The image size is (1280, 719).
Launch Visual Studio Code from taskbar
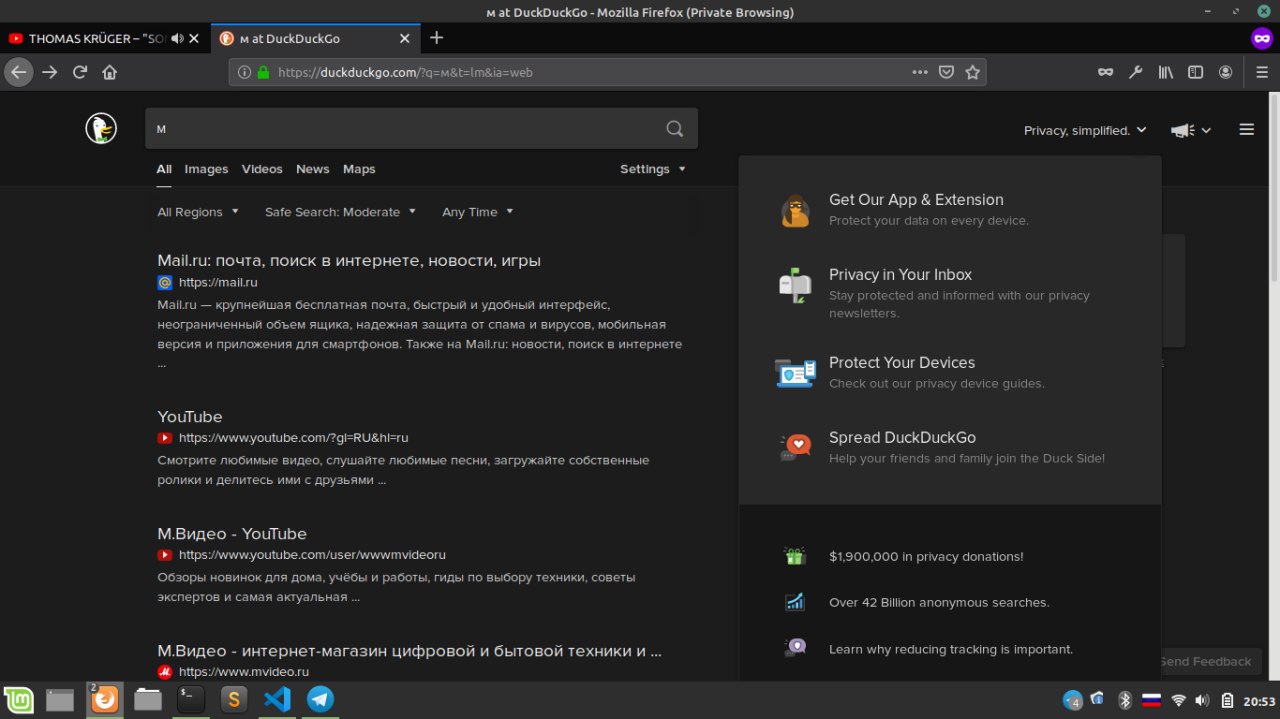277,699
